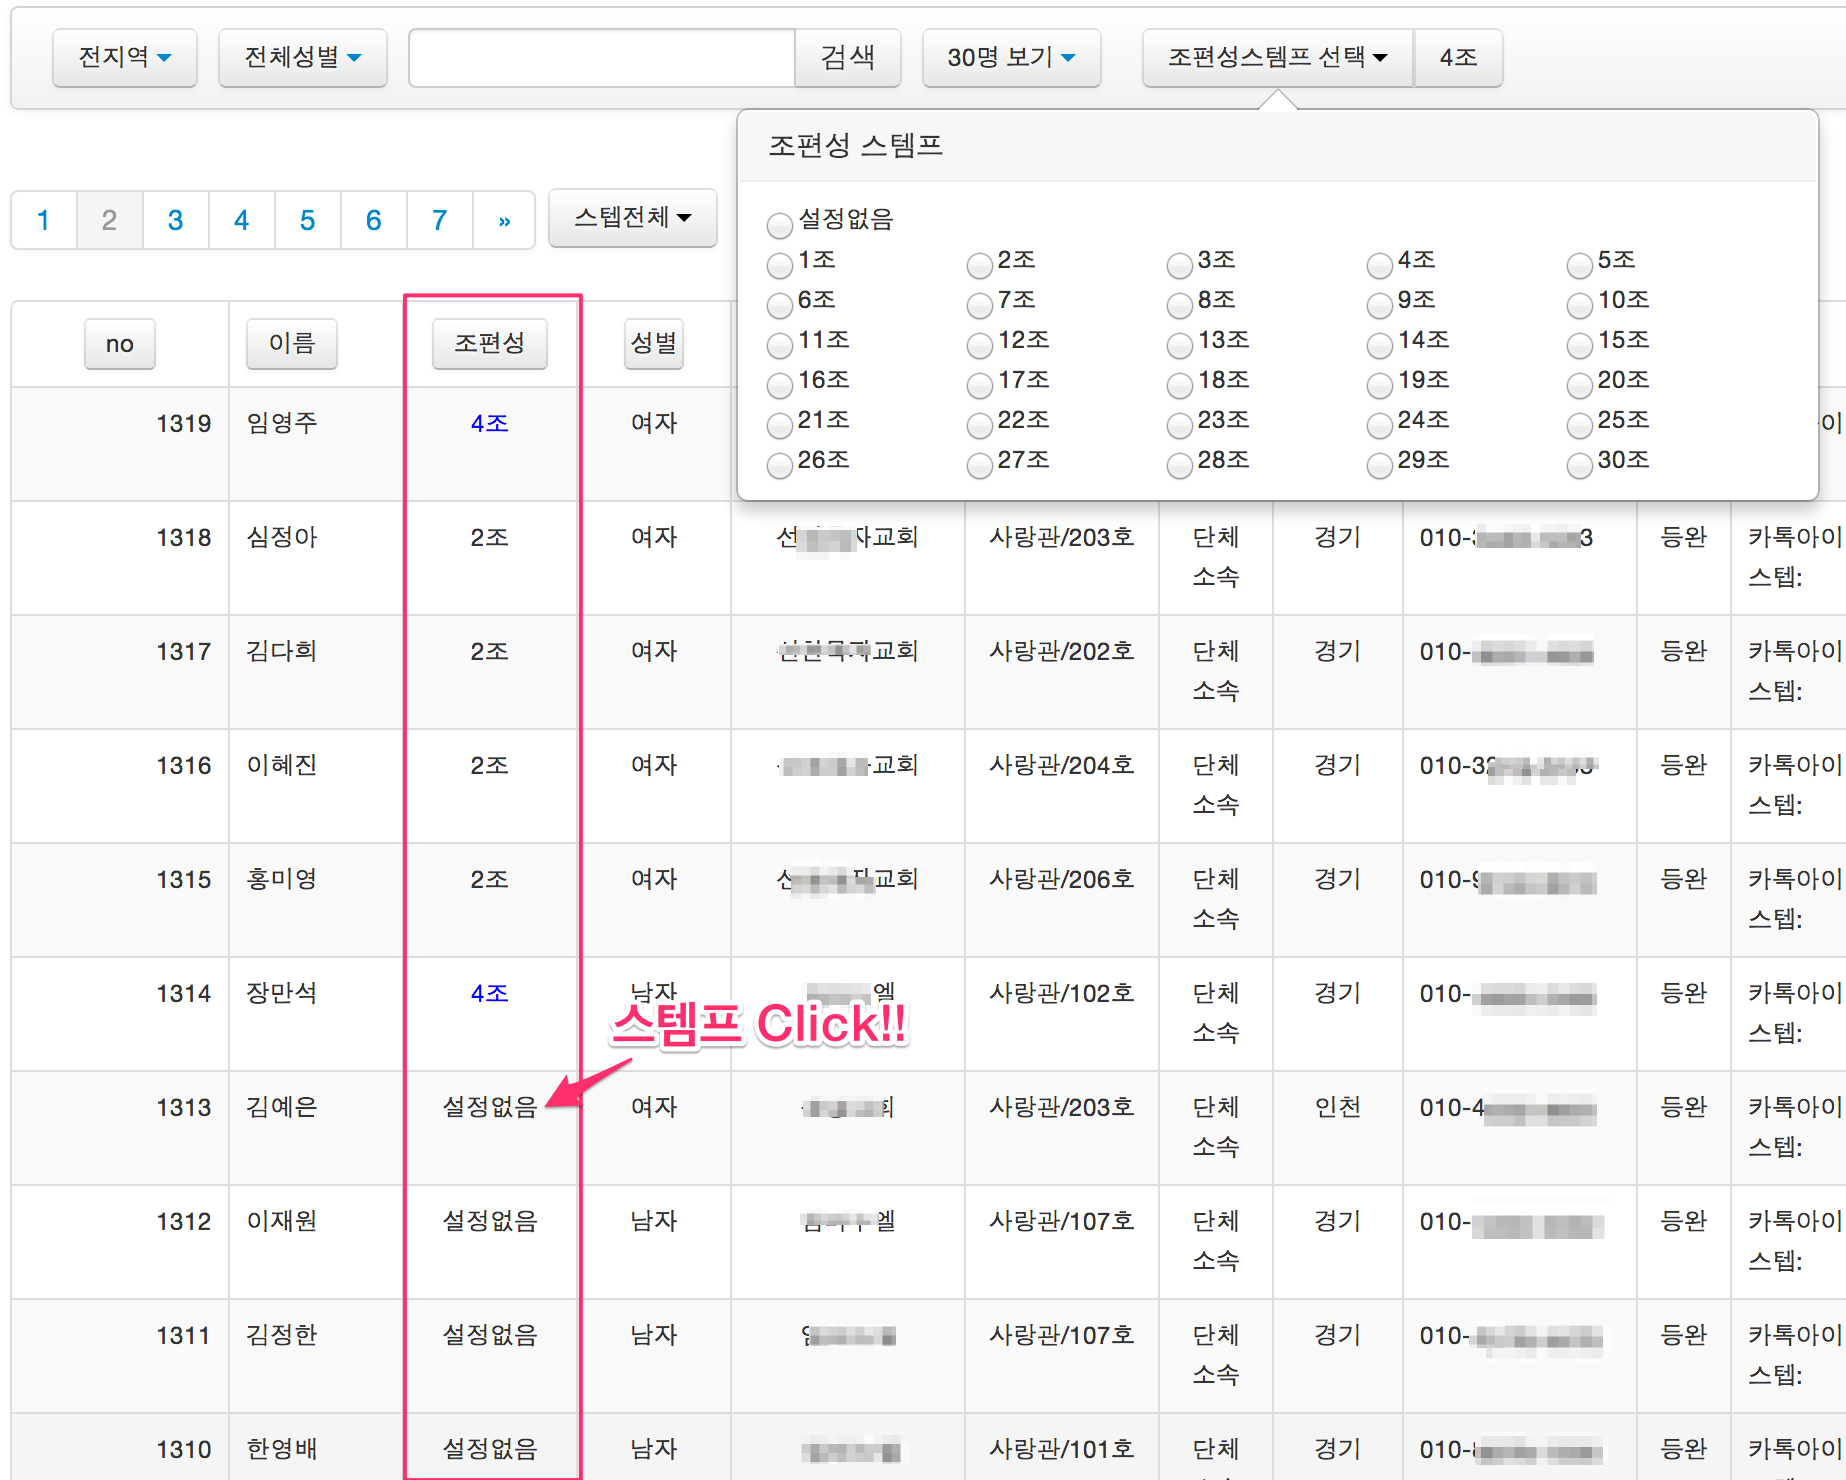Click 2조 in the 심정아 row
Image resolution: width=1846 pixels, height=1480 pixels.
tap(490, 538)
